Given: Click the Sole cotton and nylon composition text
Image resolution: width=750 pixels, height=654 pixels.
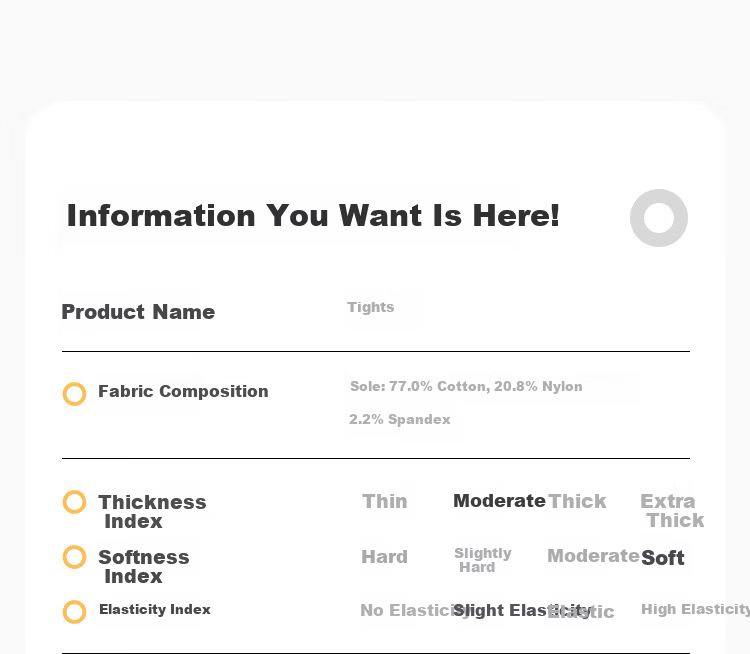Looking at the screenshot, I should click(x=466, y=386).
